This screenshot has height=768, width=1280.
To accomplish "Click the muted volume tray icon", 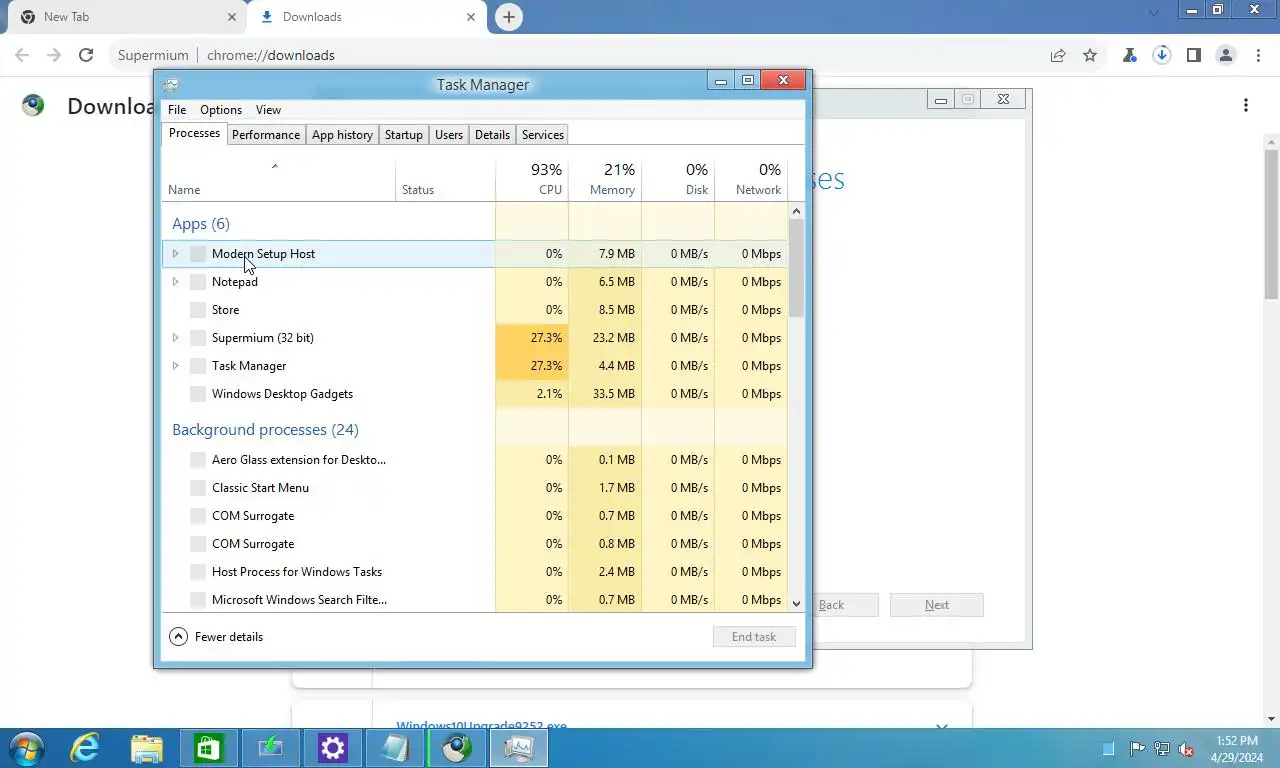I will click(1186, 748).
